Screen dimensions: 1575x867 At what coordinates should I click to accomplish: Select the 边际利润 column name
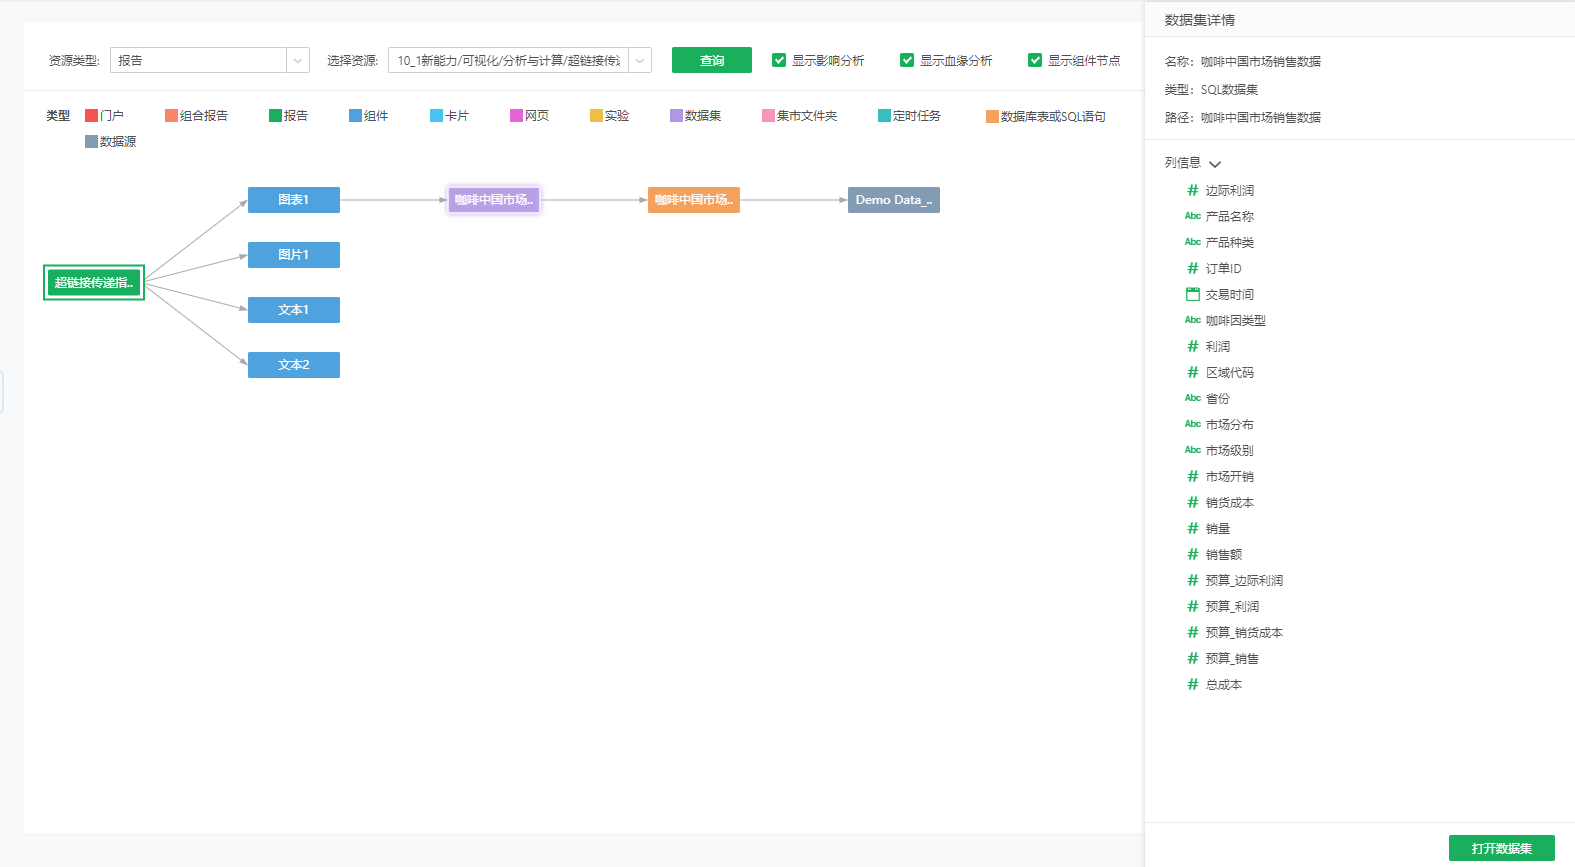tap(1229, 190)
